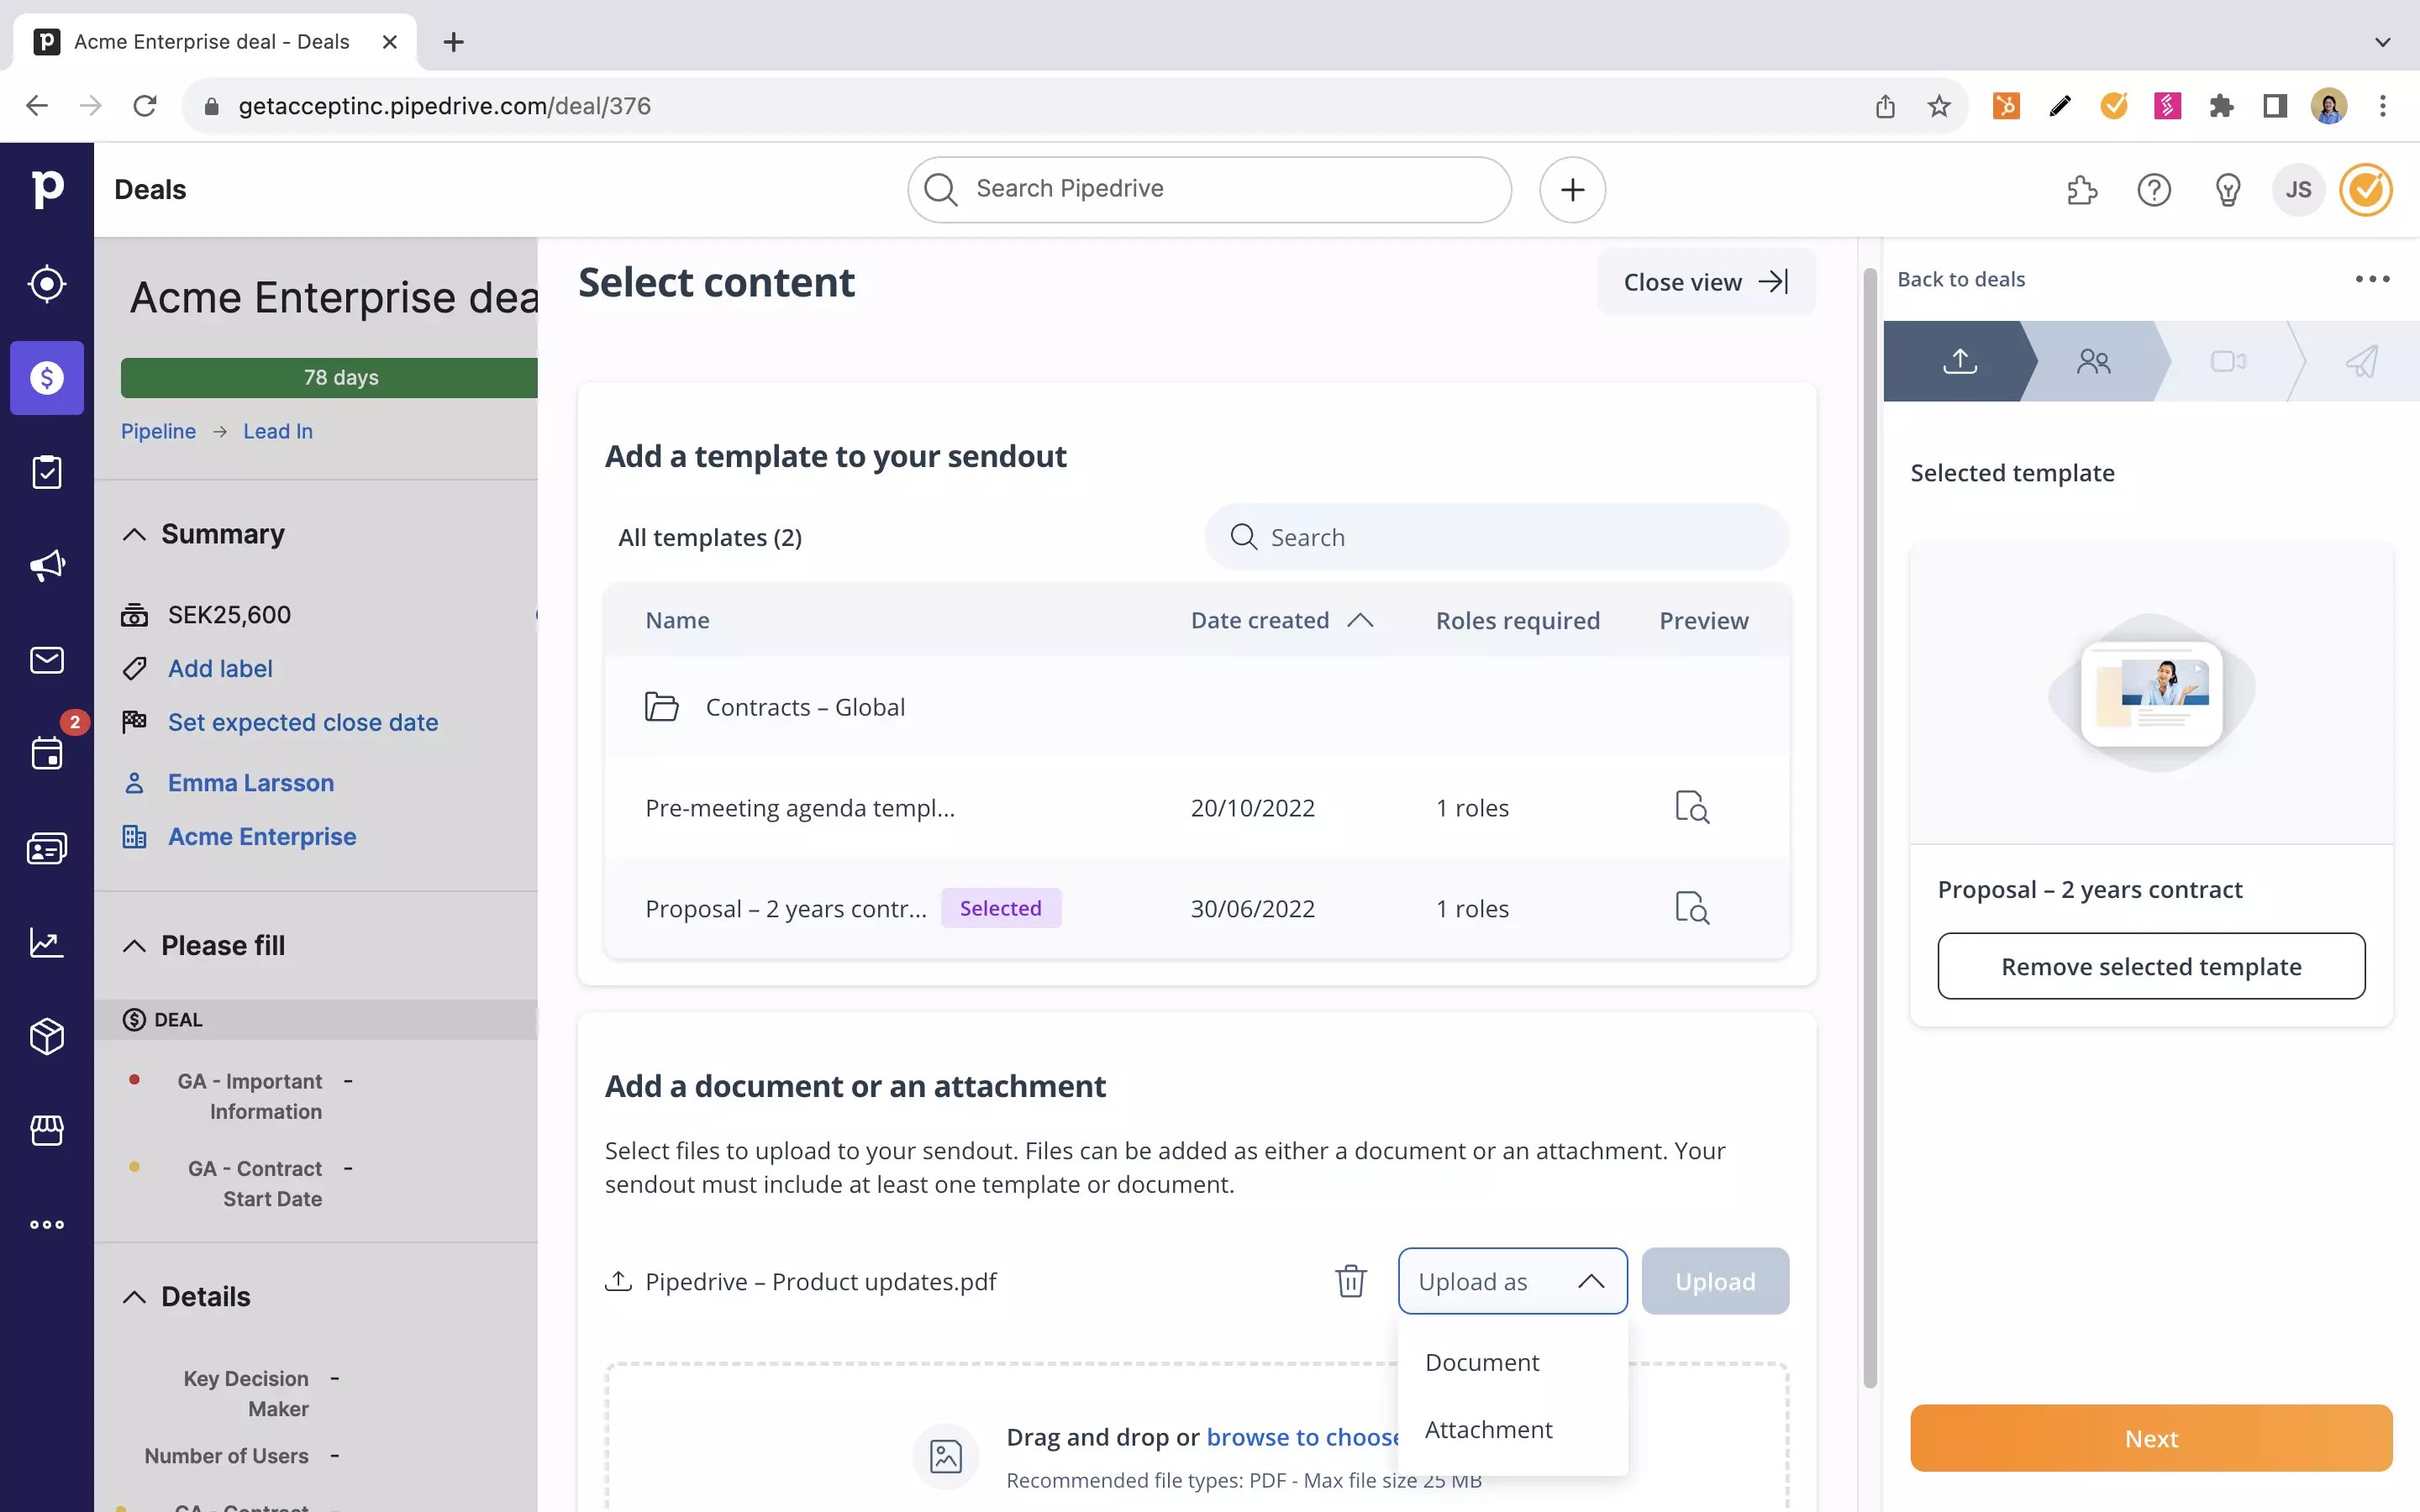Click browse to choose link
The height and width of the screenshot is (1512, 2420).
click(x=1302, y=1437)
